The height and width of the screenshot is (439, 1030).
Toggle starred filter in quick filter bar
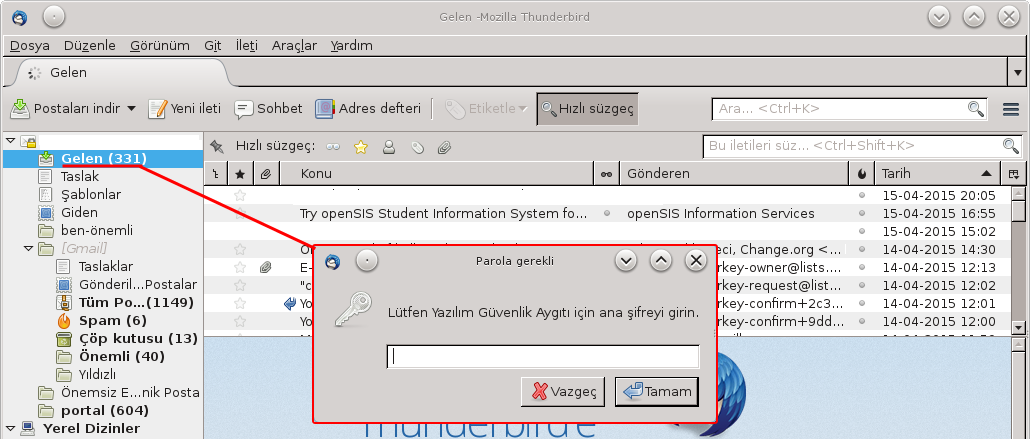click(361, 147)
